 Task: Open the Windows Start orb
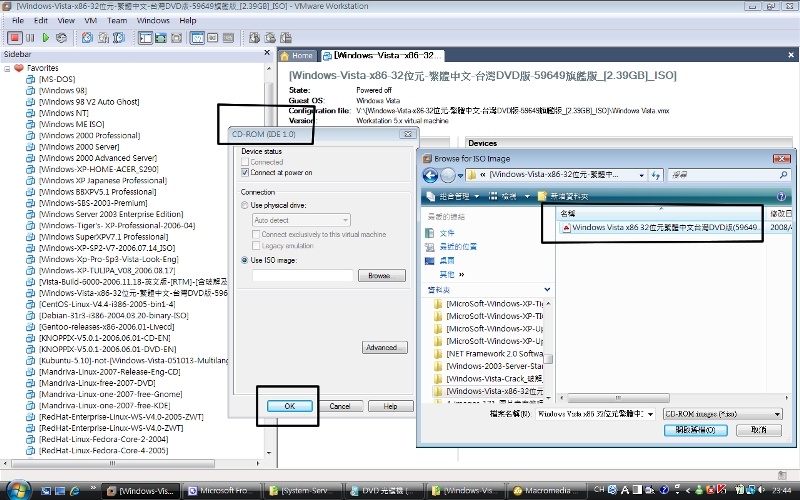18,490
